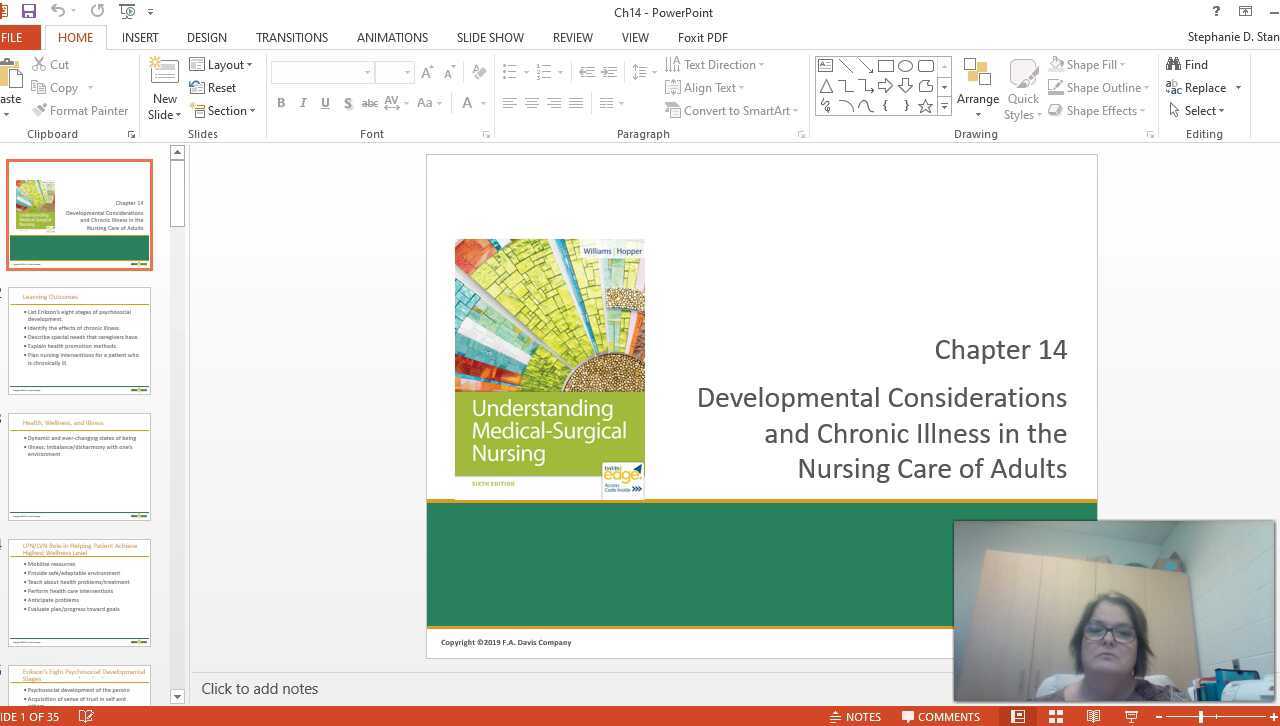This screenshot has height=726, width=1280.
Task: Toggle Normal view button in status bar
Action: 1017,716
